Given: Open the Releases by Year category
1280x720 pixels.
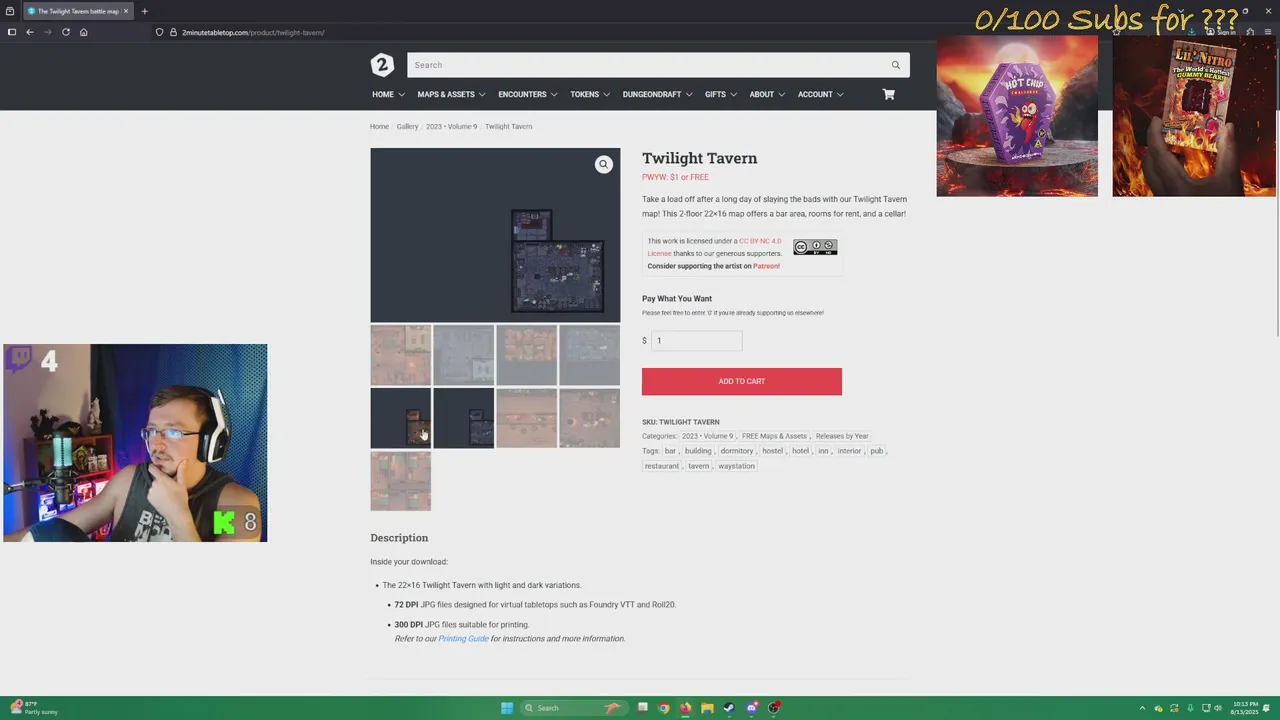Looking at the screenshot, I should coord(842,436).
